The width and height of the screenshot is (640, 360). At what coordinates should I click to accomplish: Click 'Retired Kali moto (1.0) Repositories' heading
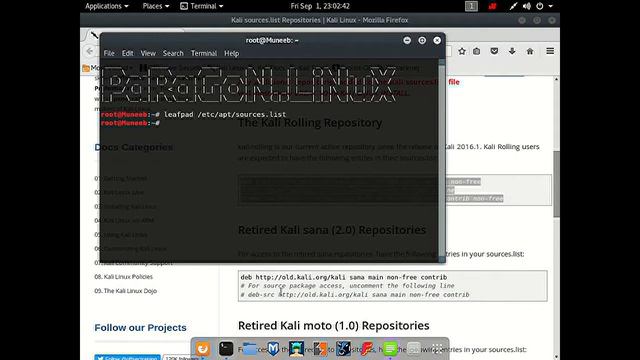333,326
